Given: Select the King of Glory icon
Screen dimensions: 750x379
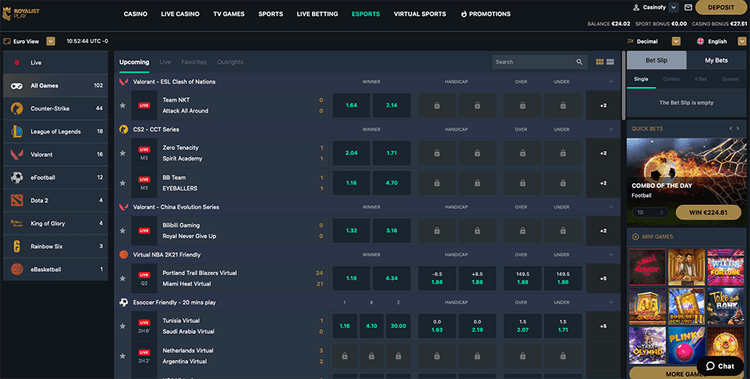Looking at the screenshot, I should (x=17, y=223).
